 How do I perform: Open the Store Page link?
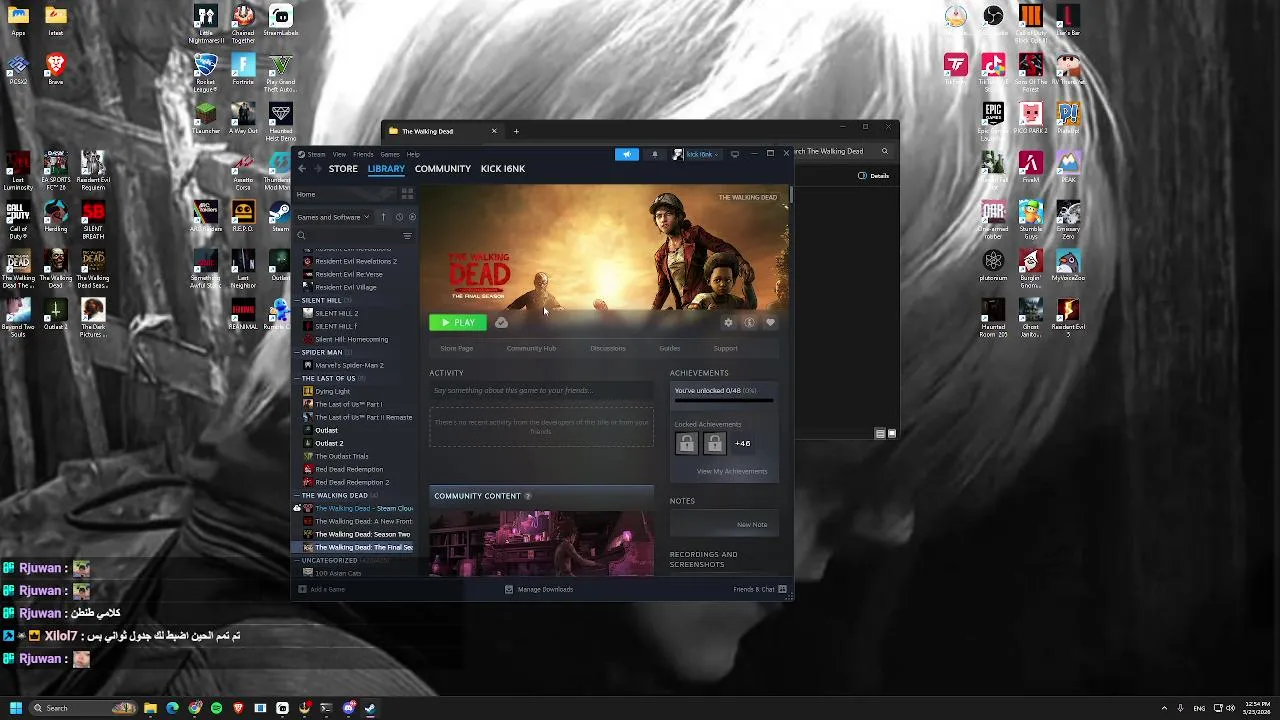457,348
